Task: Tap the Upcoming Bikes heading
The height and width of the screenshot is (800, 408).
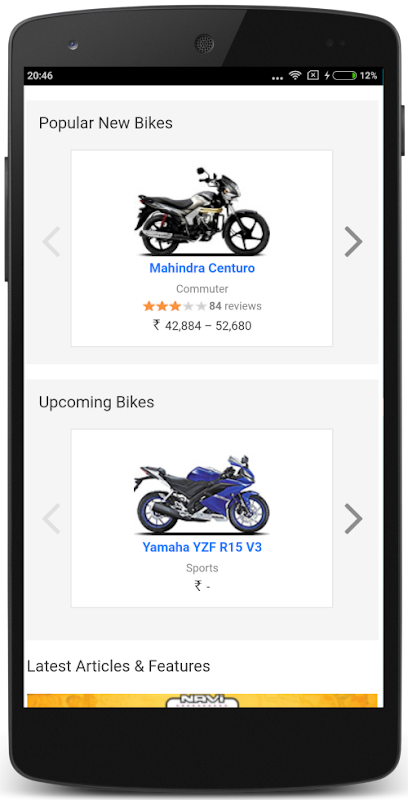Action: pyautogui.click(x=96, y=402)
